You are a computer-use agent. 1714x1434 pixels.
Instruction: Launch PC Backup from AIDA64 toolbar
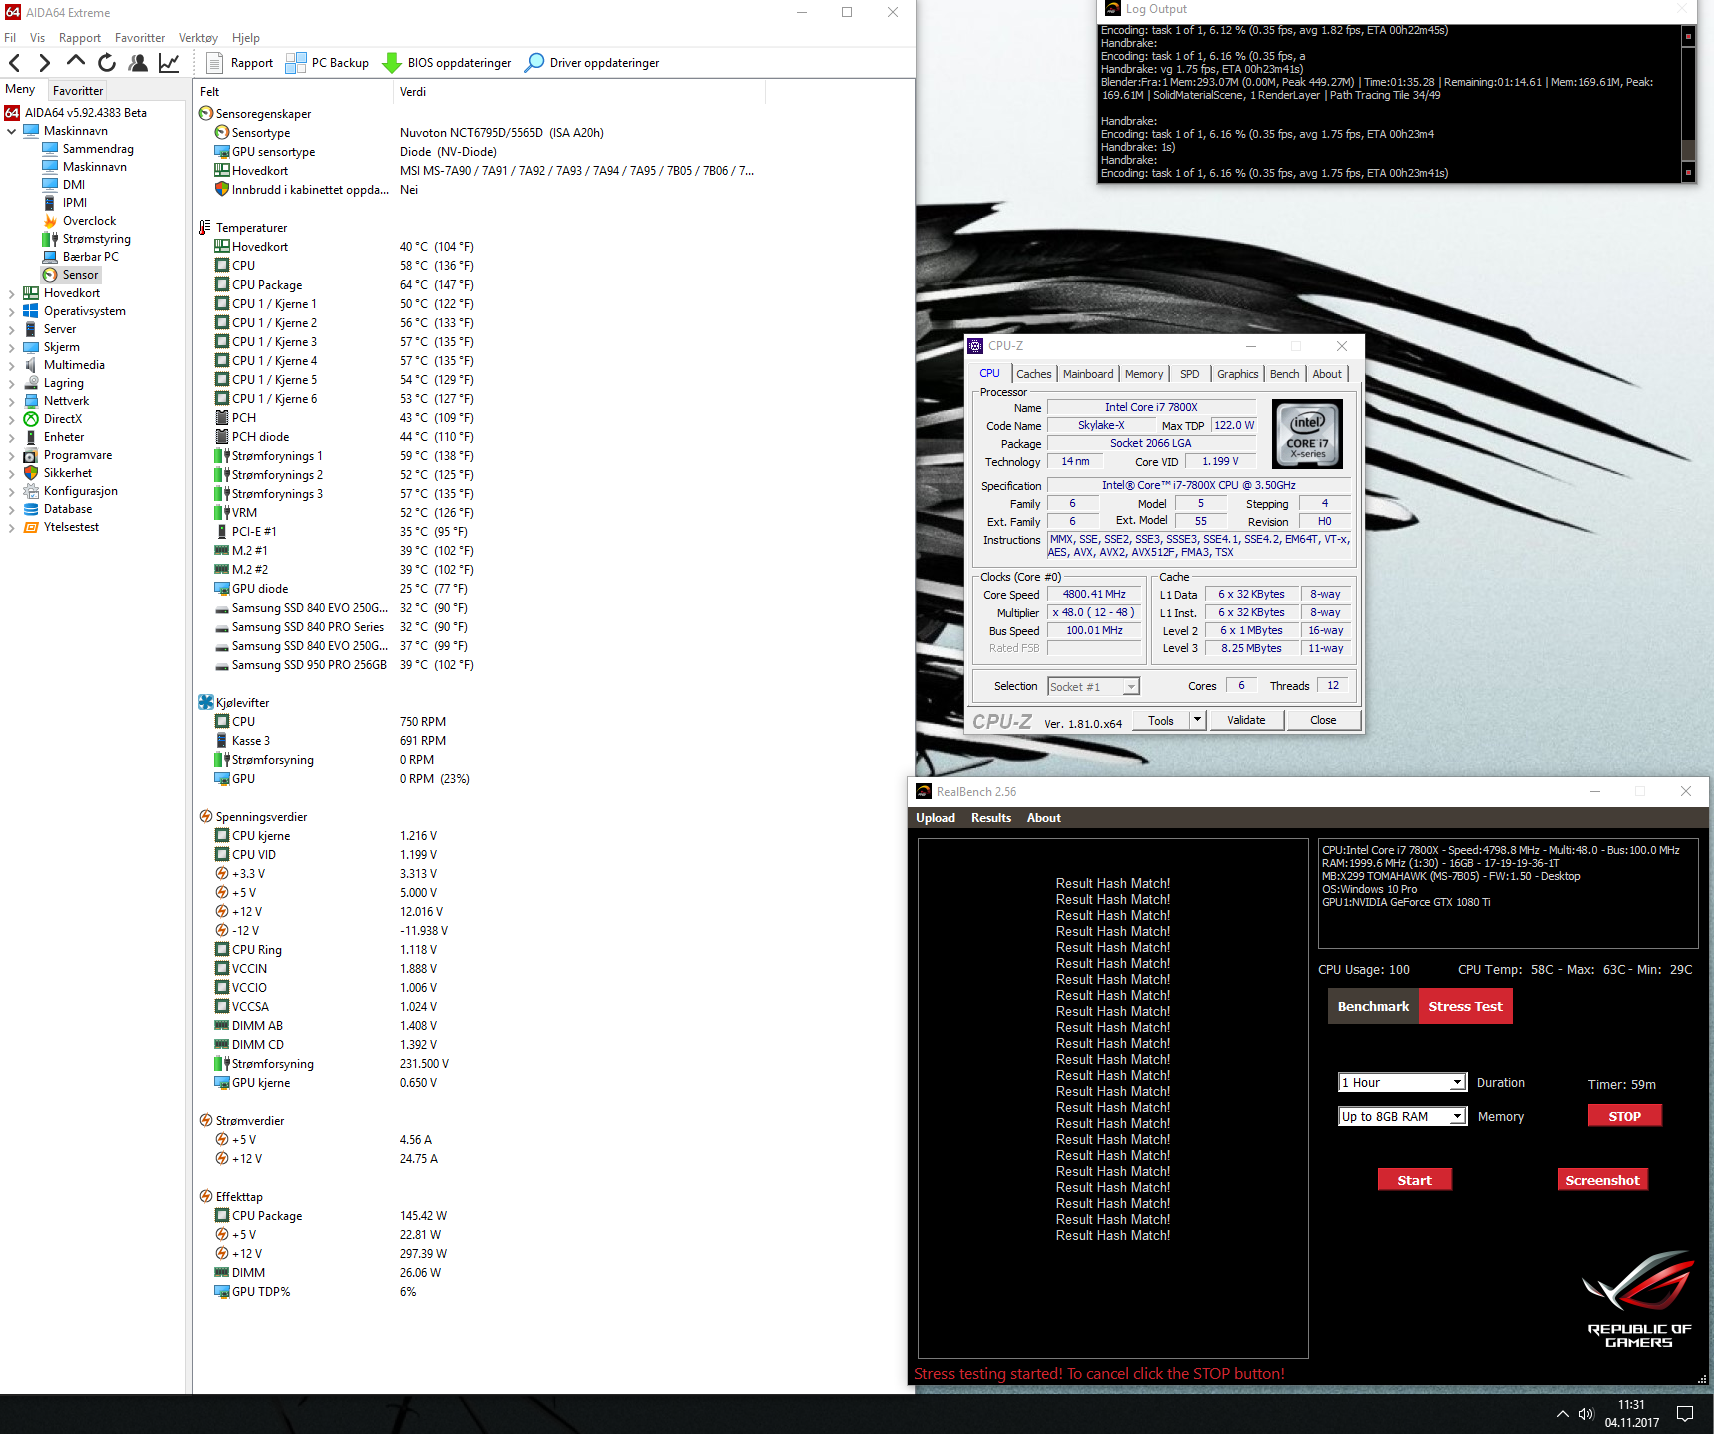click(x=327, y=63)
